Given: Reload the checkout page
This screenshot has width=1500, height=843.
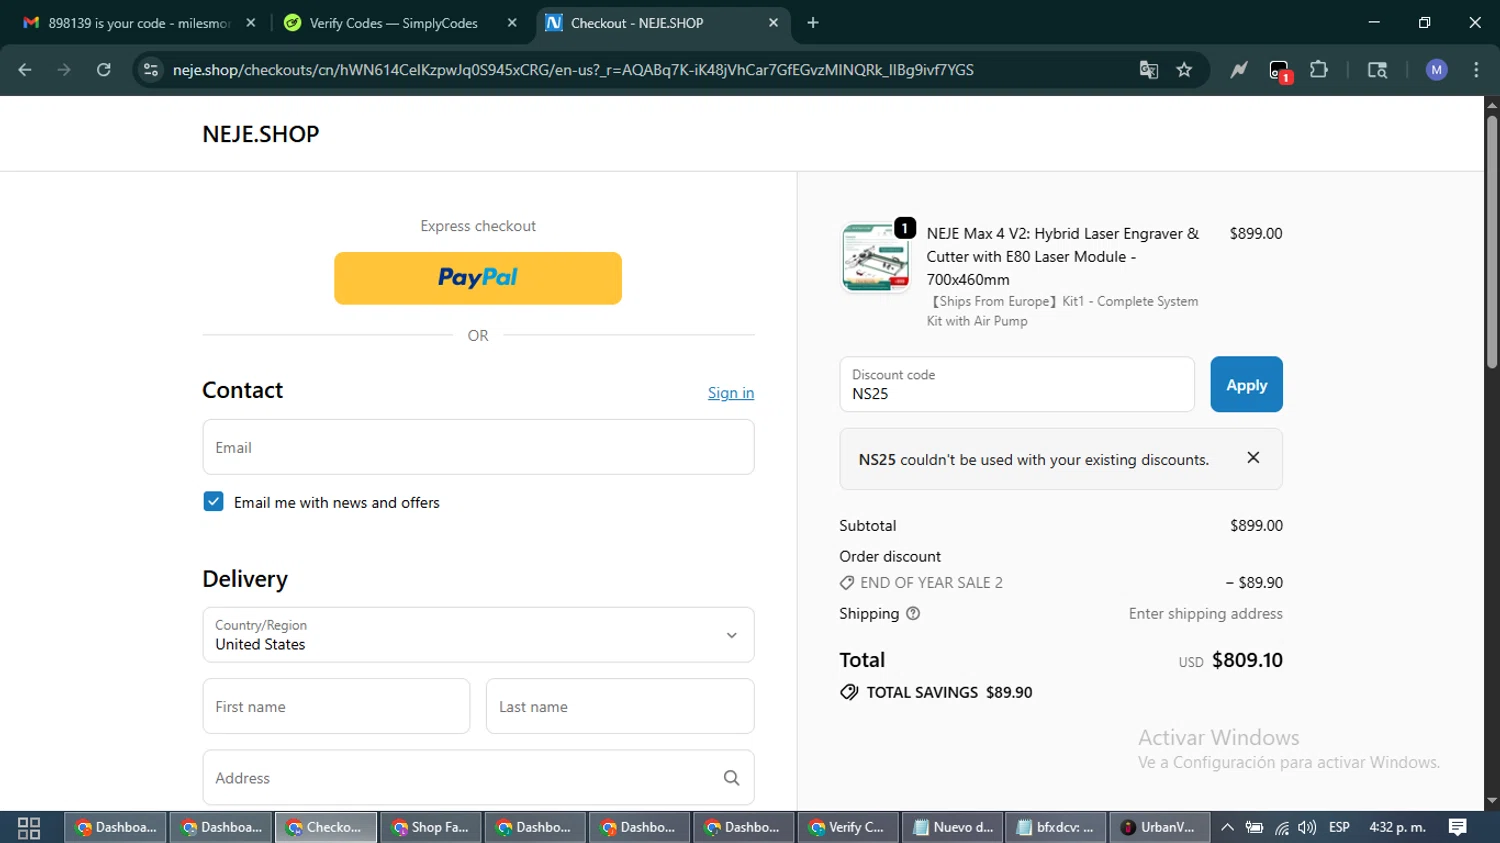Looking at the screenshot, I should [x=103, y=70].
